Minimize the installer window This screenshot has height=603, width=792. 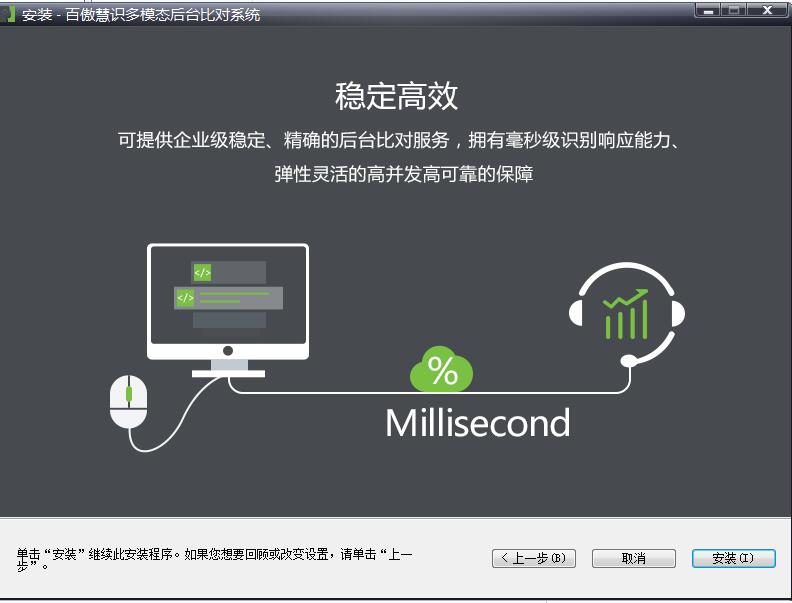pos(708,10)
